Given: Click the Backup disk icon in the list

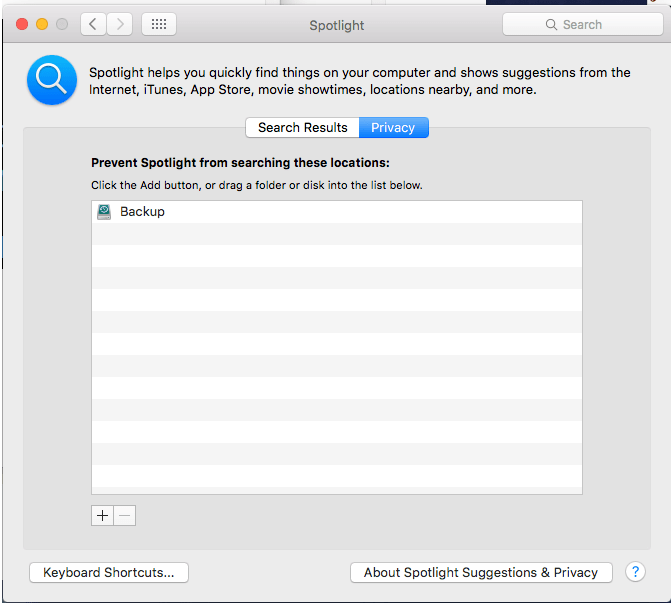Looking at the screenshot, I should 104,212.
